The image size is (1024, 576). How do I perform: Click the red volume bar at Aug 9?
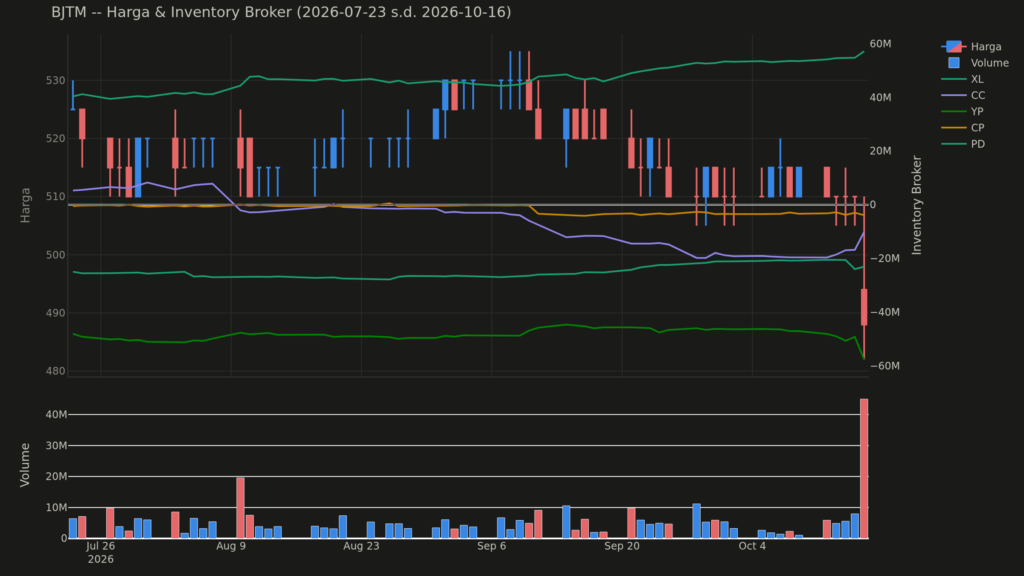[x=240, y=508]
